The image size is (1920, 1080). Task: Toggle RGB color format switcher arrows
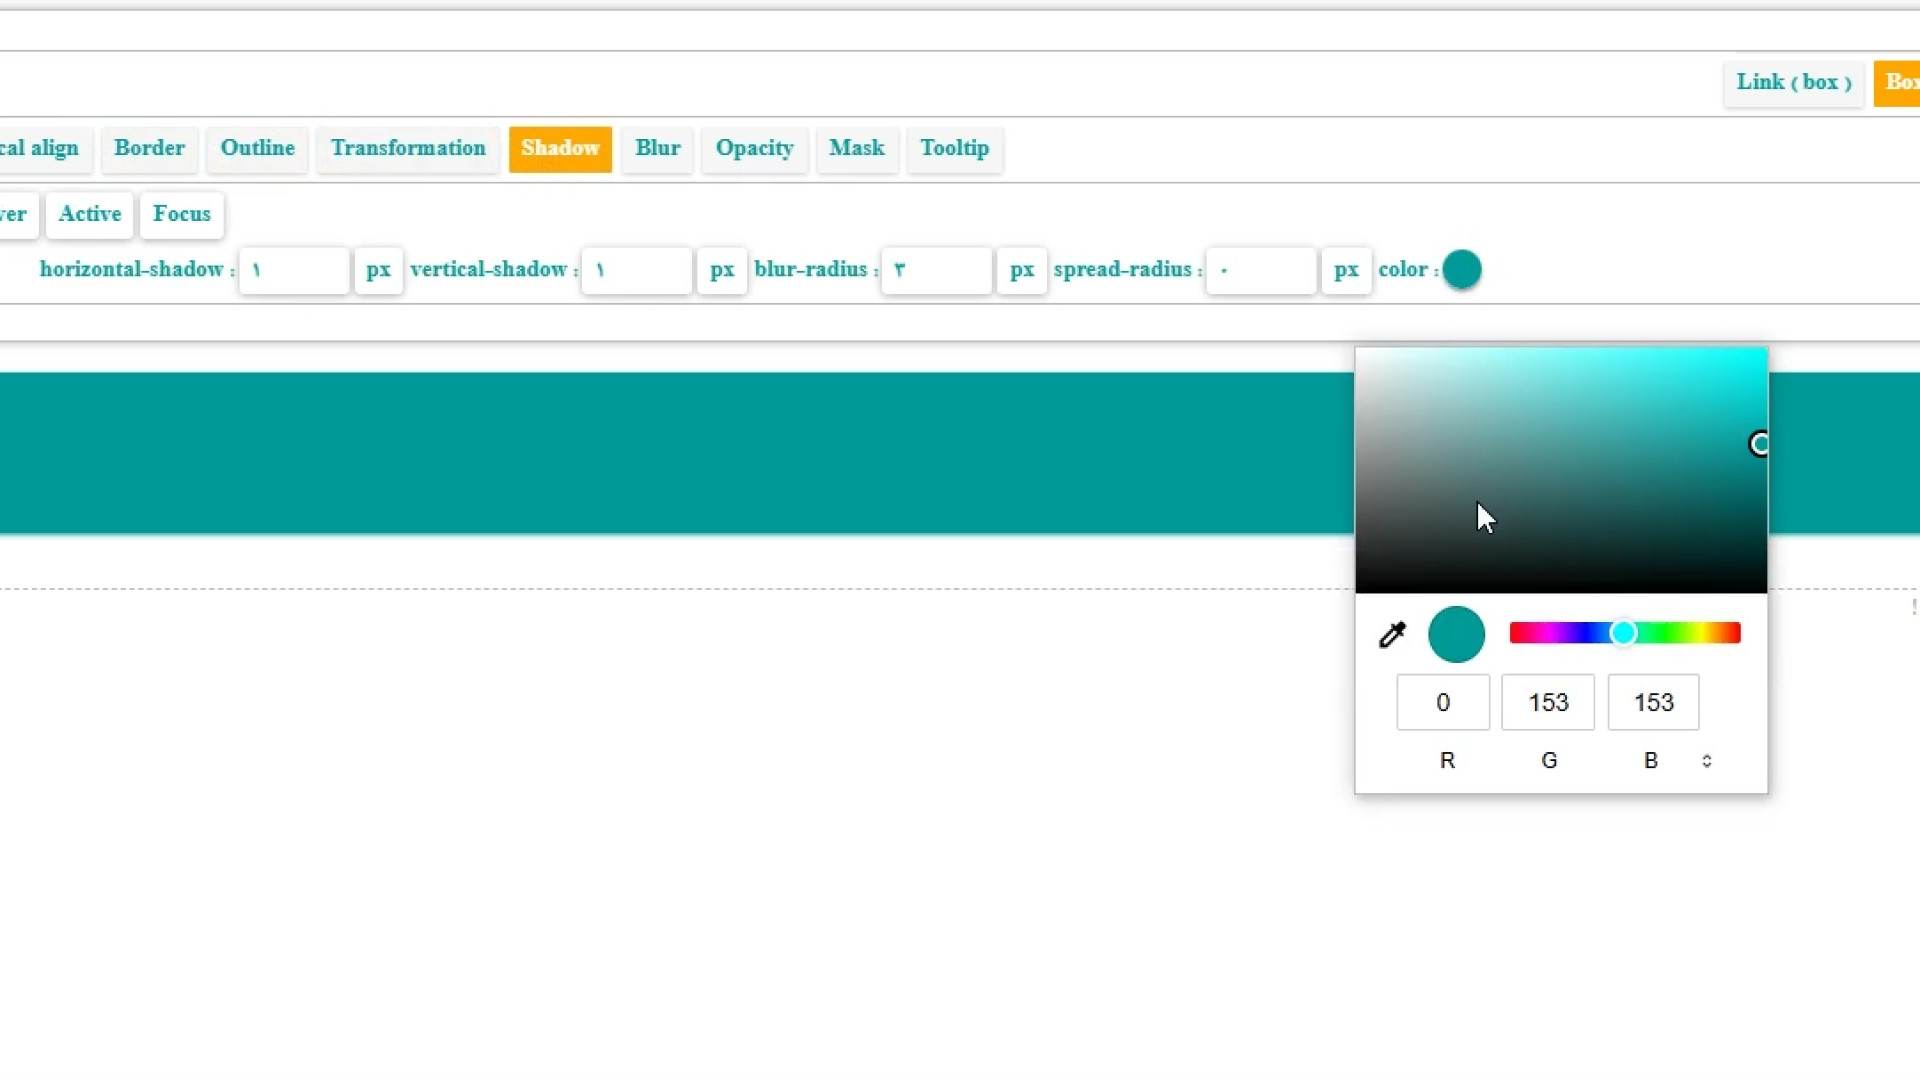tap(1707, 761)
